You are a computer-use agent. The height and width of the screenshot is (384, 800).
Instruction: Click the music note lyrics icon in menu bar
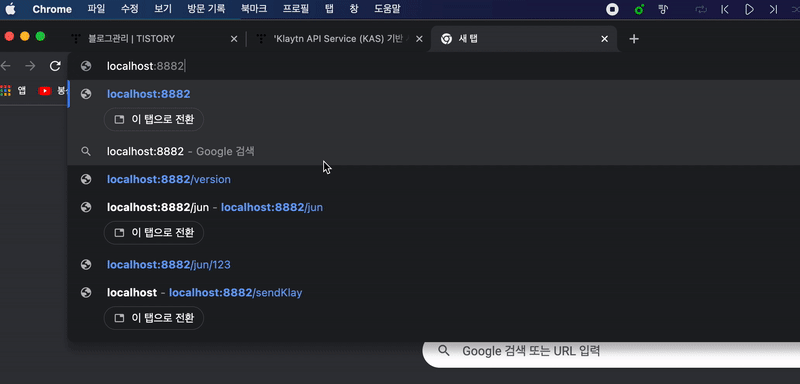pos(663,9)
